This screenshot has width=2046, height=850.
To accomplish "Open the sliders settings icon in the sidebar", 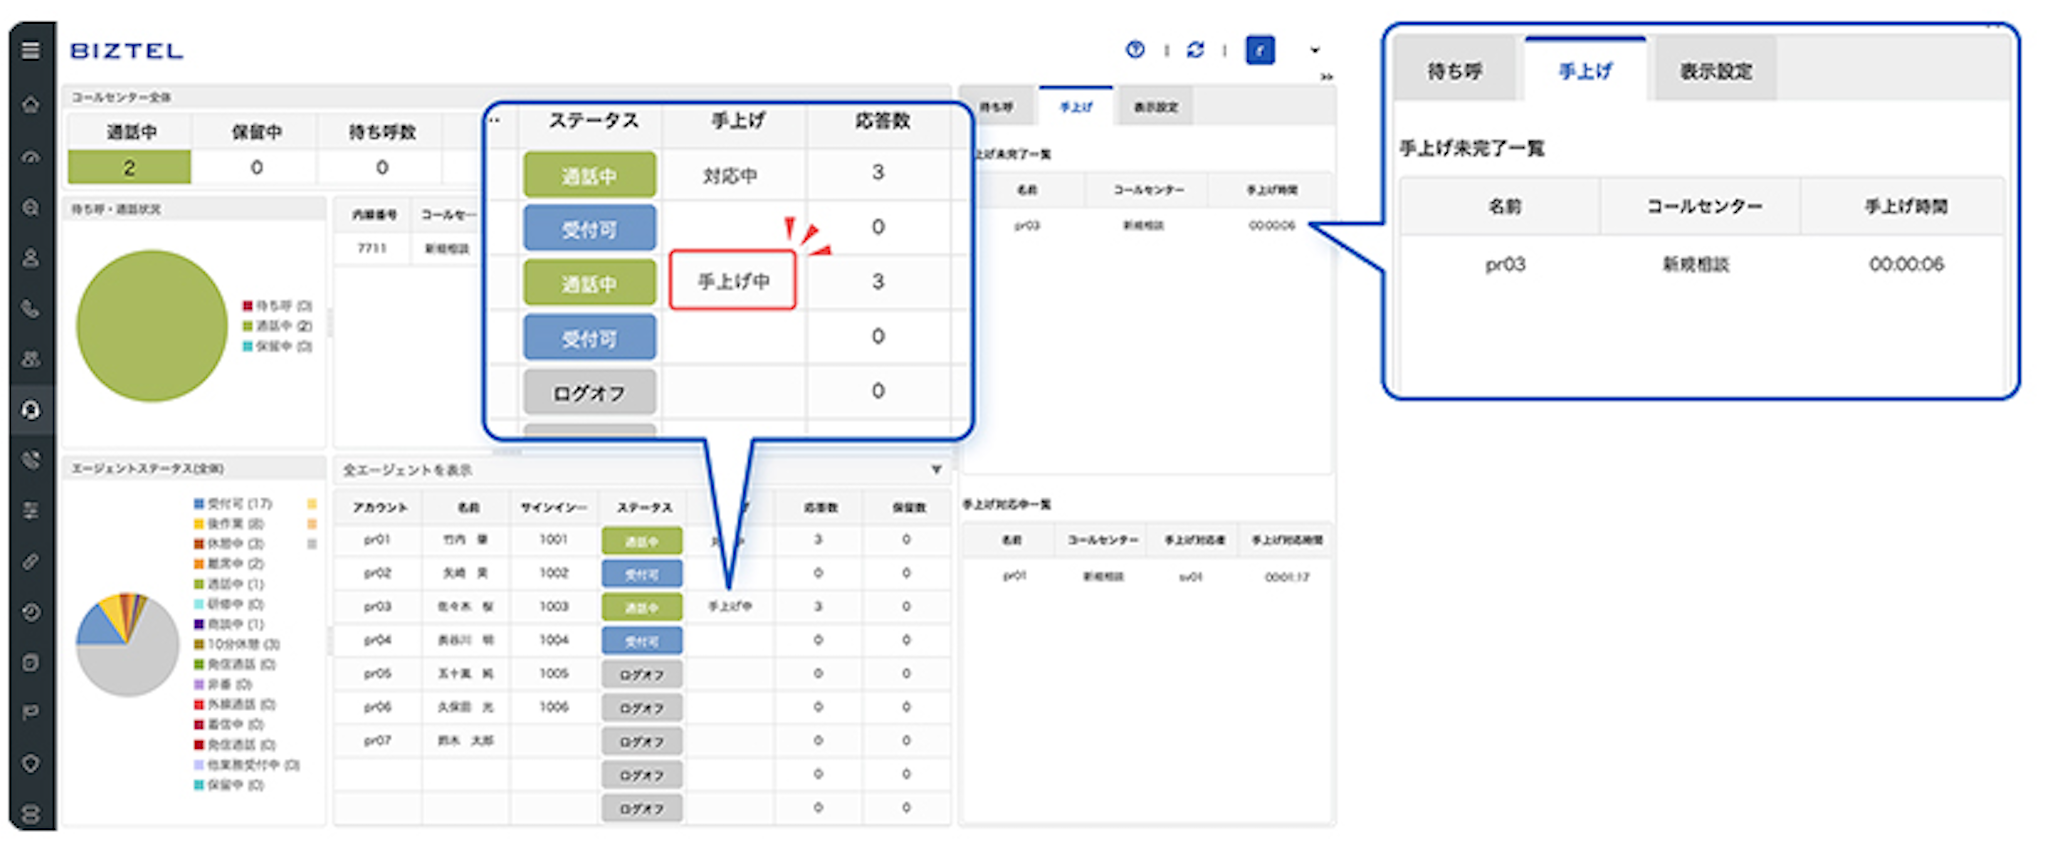I will (x=31, y=511).
